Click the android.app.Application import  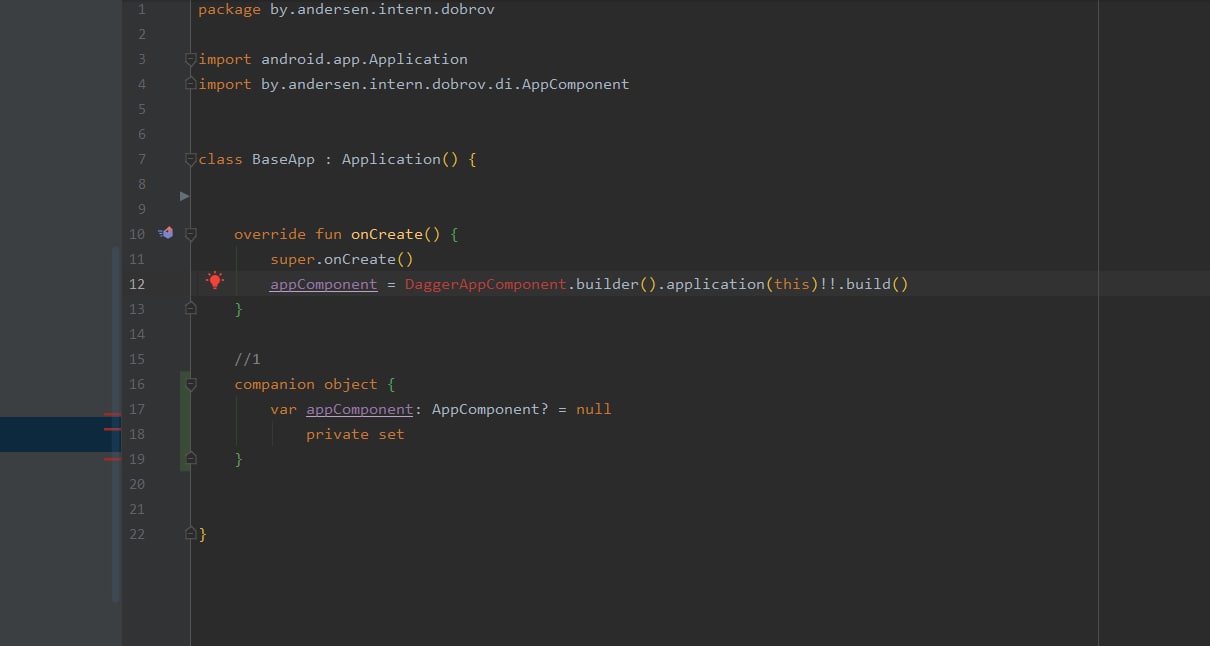364,59
